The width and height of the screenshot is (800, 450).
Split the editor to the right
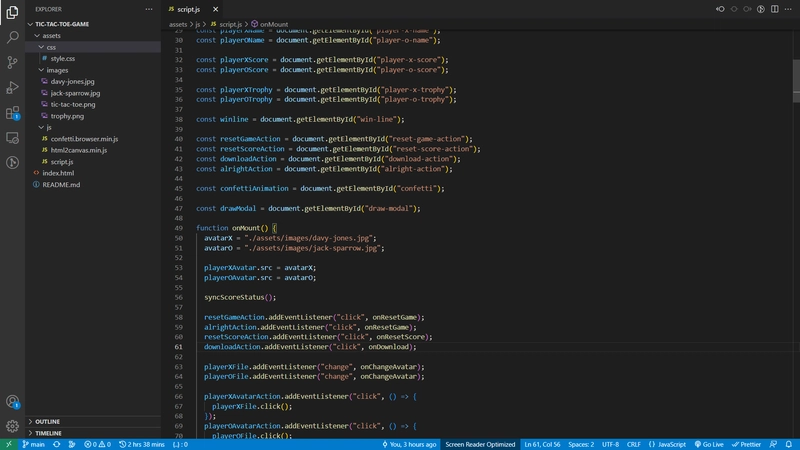point(774,9)
